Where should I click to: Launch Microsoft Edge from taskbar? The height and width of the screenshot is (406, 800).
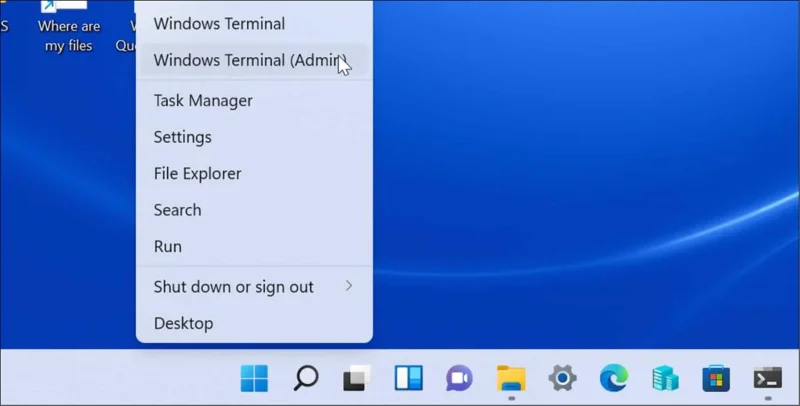pos(614,378)
